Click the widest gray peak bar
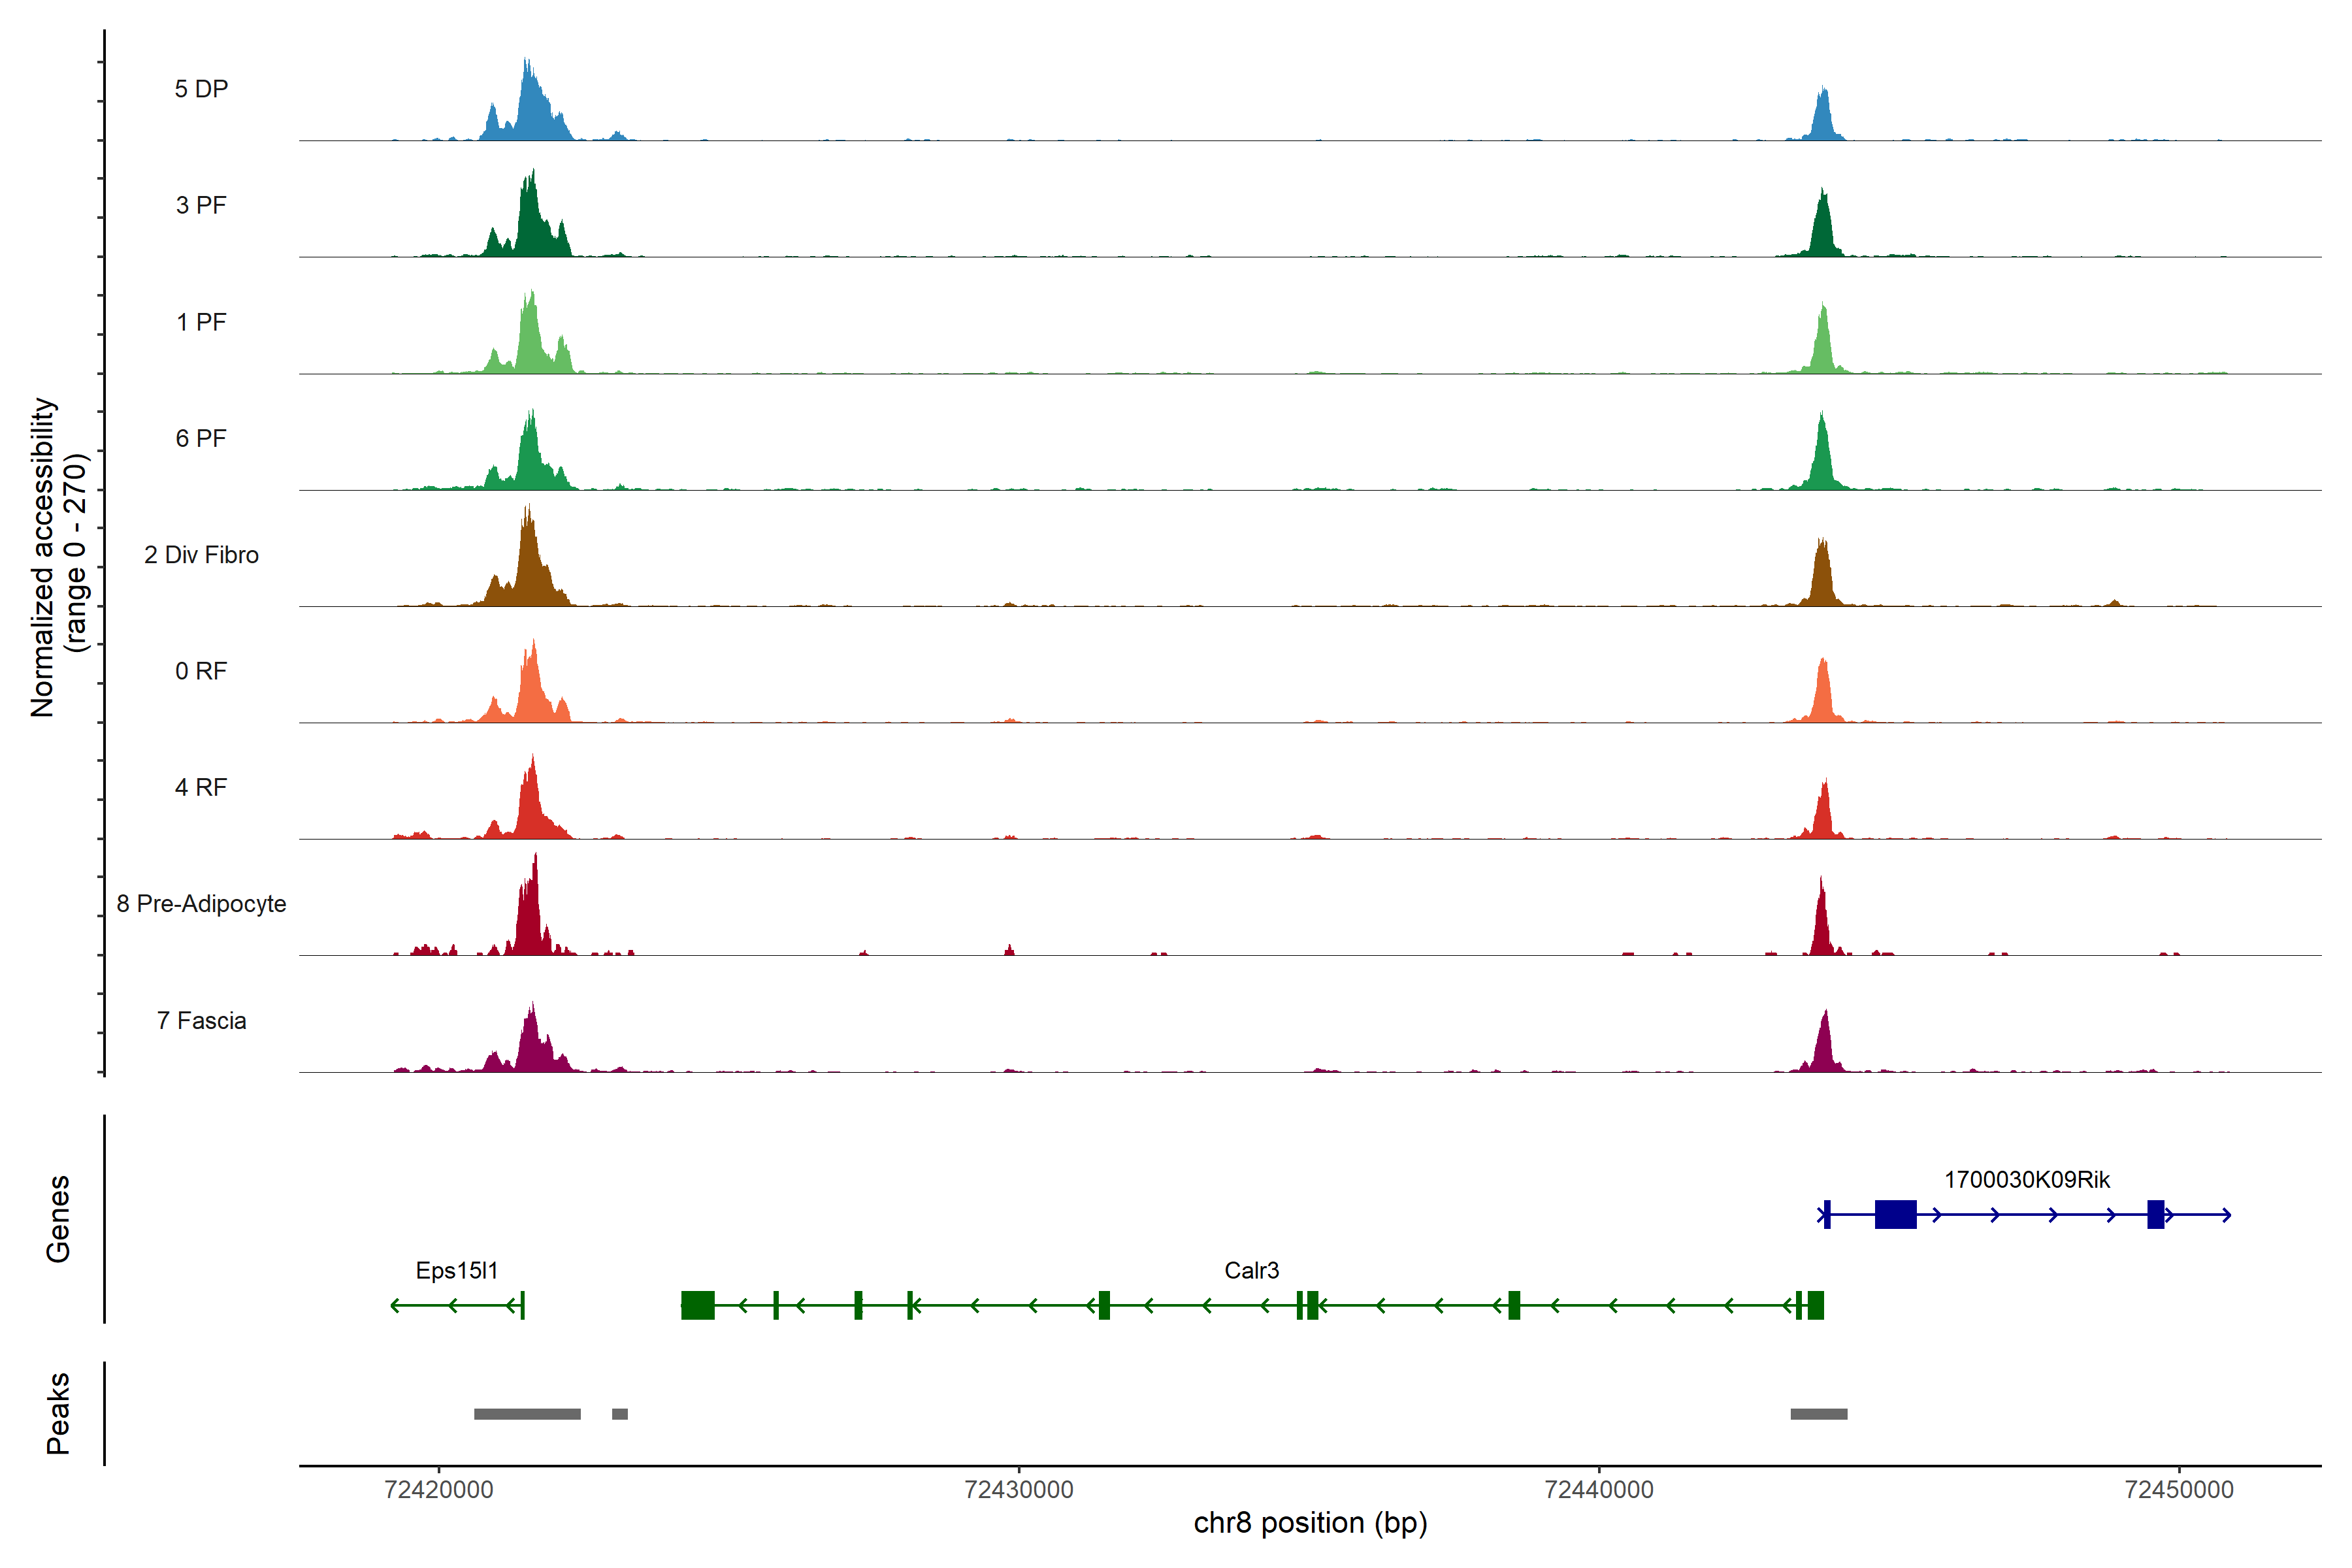This screenshot has width=2352, height=1568. pyautogui.click(x=527, y=1414)
